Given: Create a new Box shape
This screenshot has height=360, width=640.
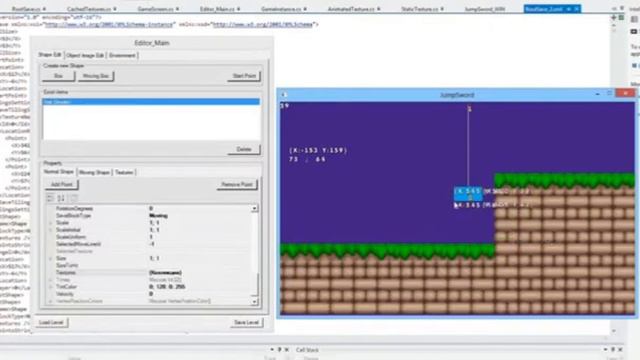Looking at the screenshot, I should pyautogui.click(x=58, y=76).
